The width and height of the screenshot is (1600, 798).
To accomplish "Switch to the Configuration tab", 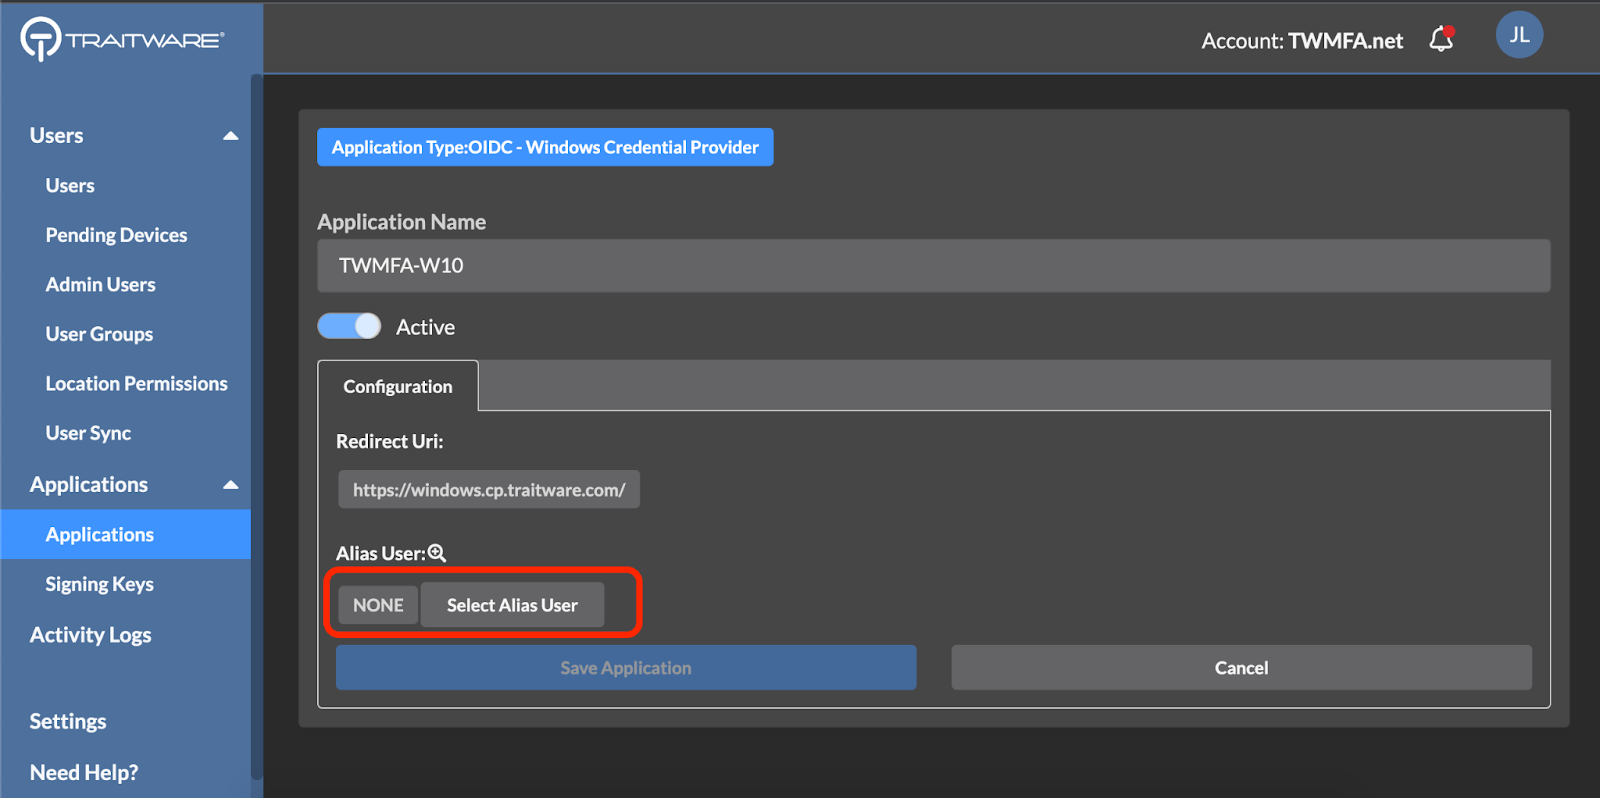I will (x=398, y=386).
